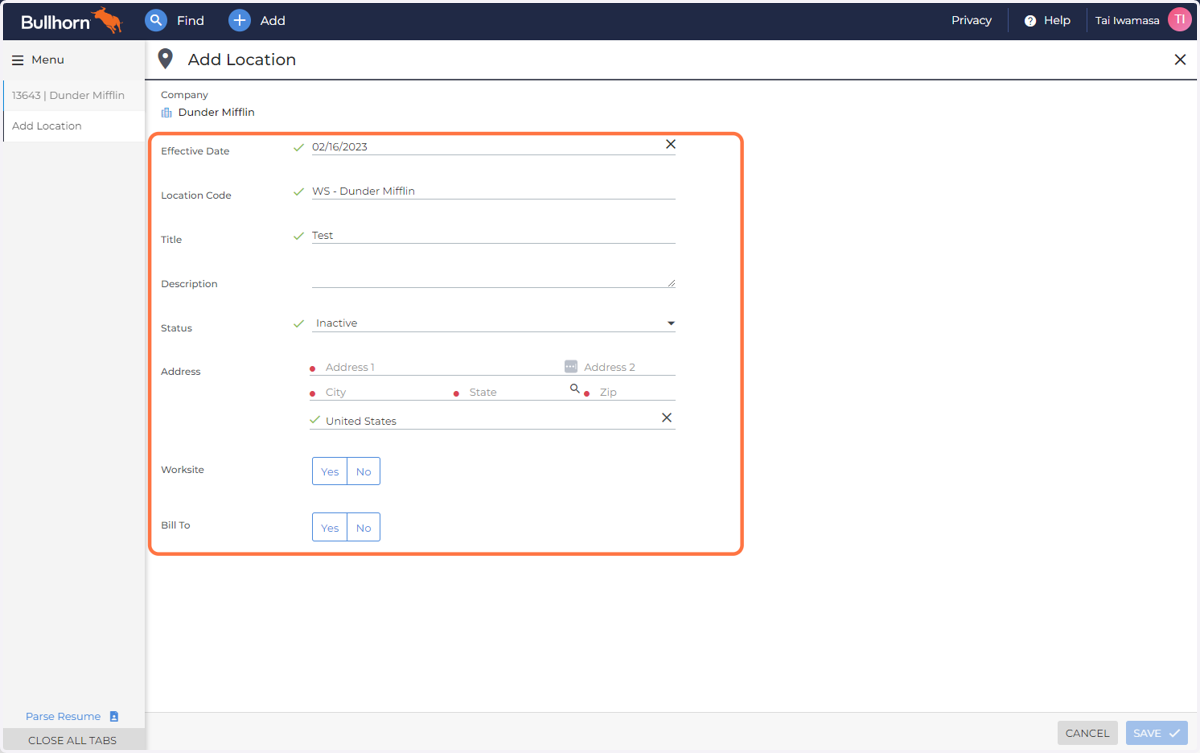The height and width of the screenshot is (753, 1200).
Task: Click the Parse Resume link
Action: [x=63, y=716]
